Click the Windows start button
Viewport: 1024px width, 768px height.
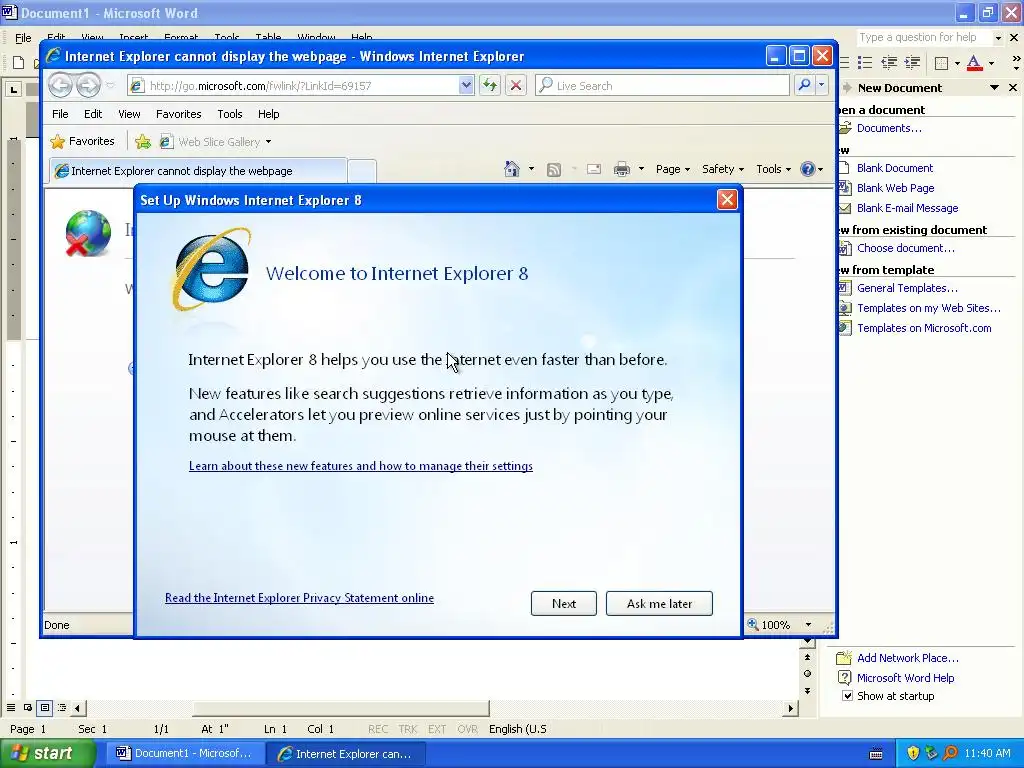pos(47,754)
